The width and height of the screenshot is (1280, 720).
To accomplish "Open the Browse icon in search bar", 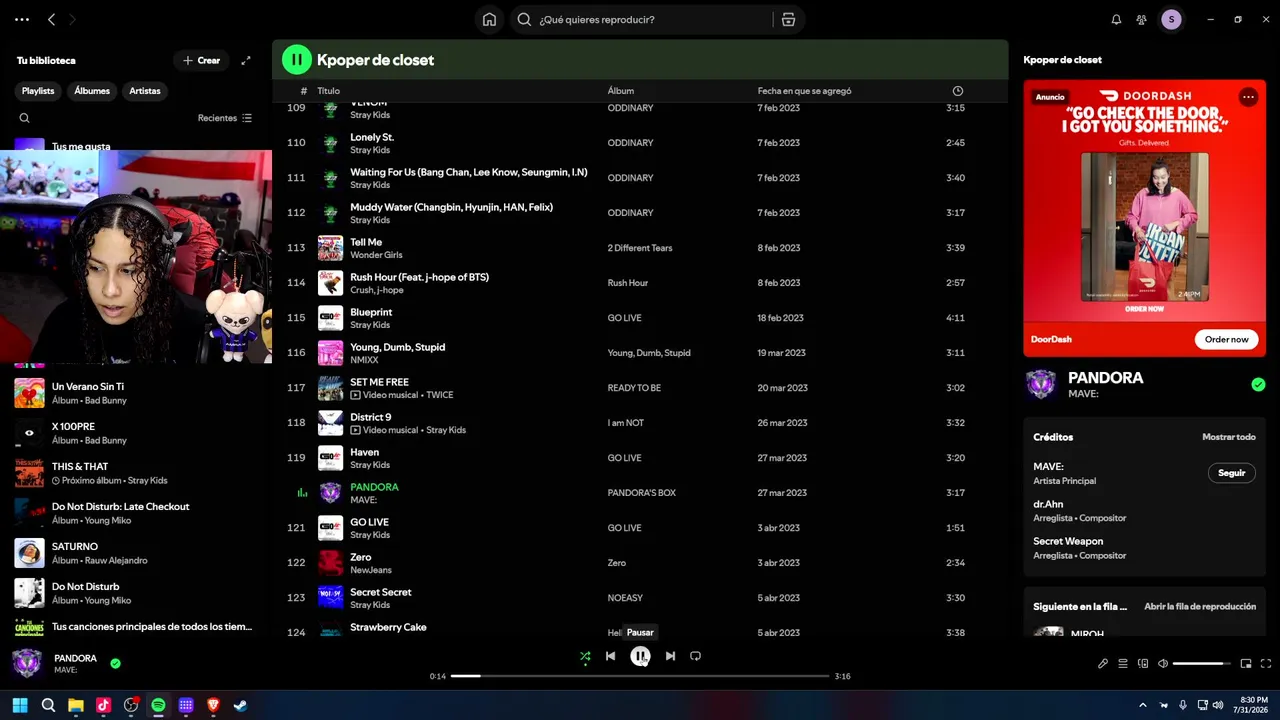I will (788, 19).
